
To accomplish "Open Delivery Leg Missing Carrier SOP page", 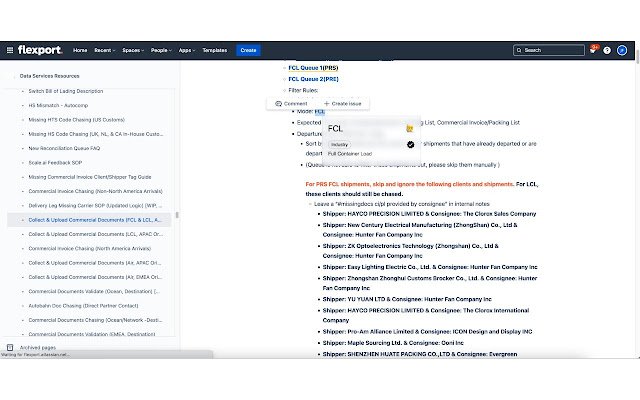I will tap(95, 205).
